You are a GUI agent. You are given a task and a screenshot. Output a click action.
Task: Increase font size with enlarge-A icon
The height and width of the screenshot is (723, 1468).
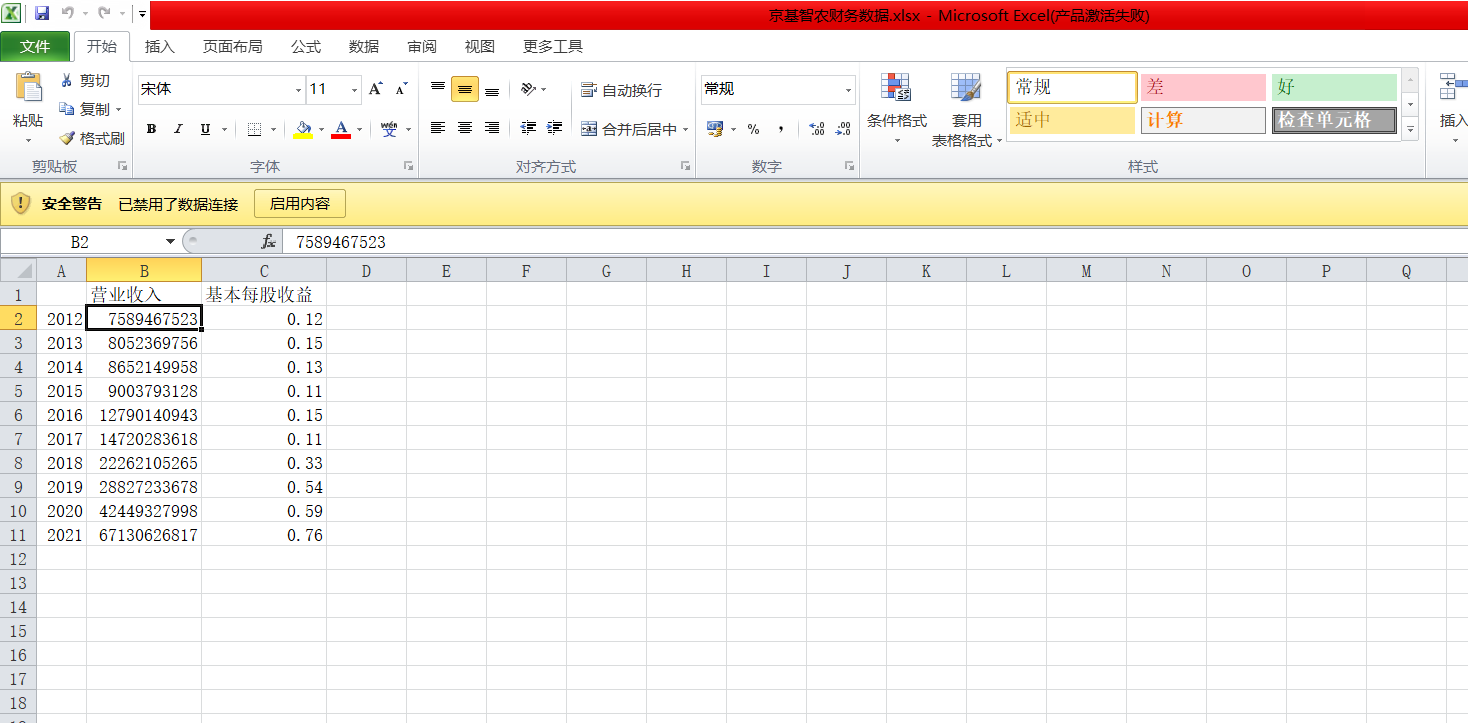pos(375,89)
